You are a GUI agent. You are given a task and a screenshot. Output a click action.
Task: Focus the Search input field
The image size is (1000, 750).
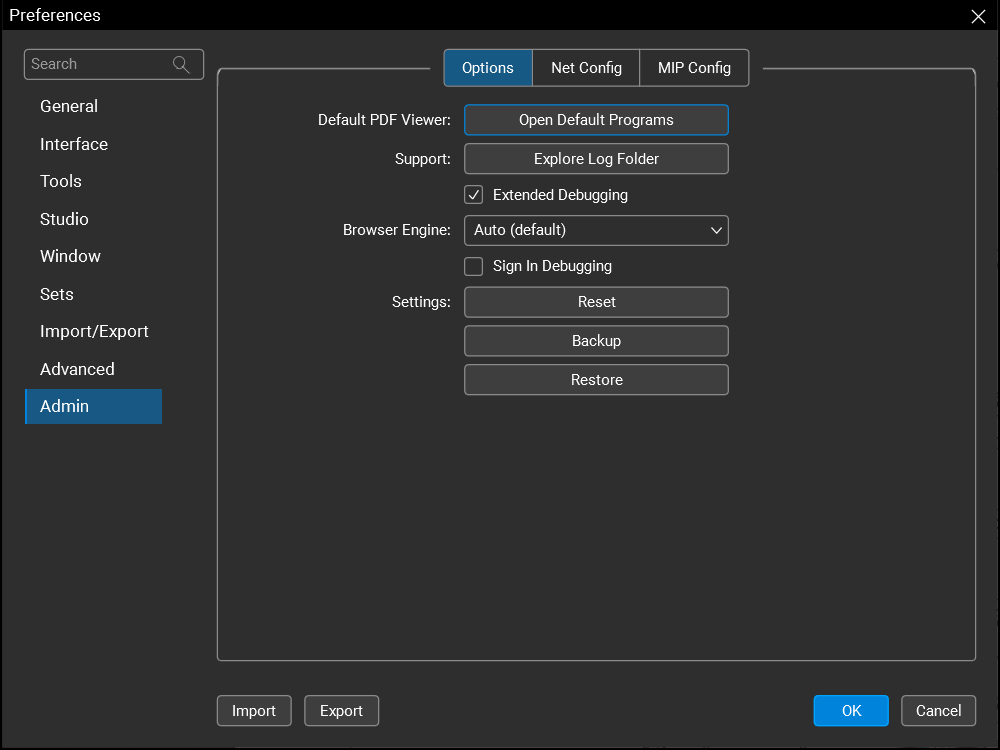coord(98,64)
